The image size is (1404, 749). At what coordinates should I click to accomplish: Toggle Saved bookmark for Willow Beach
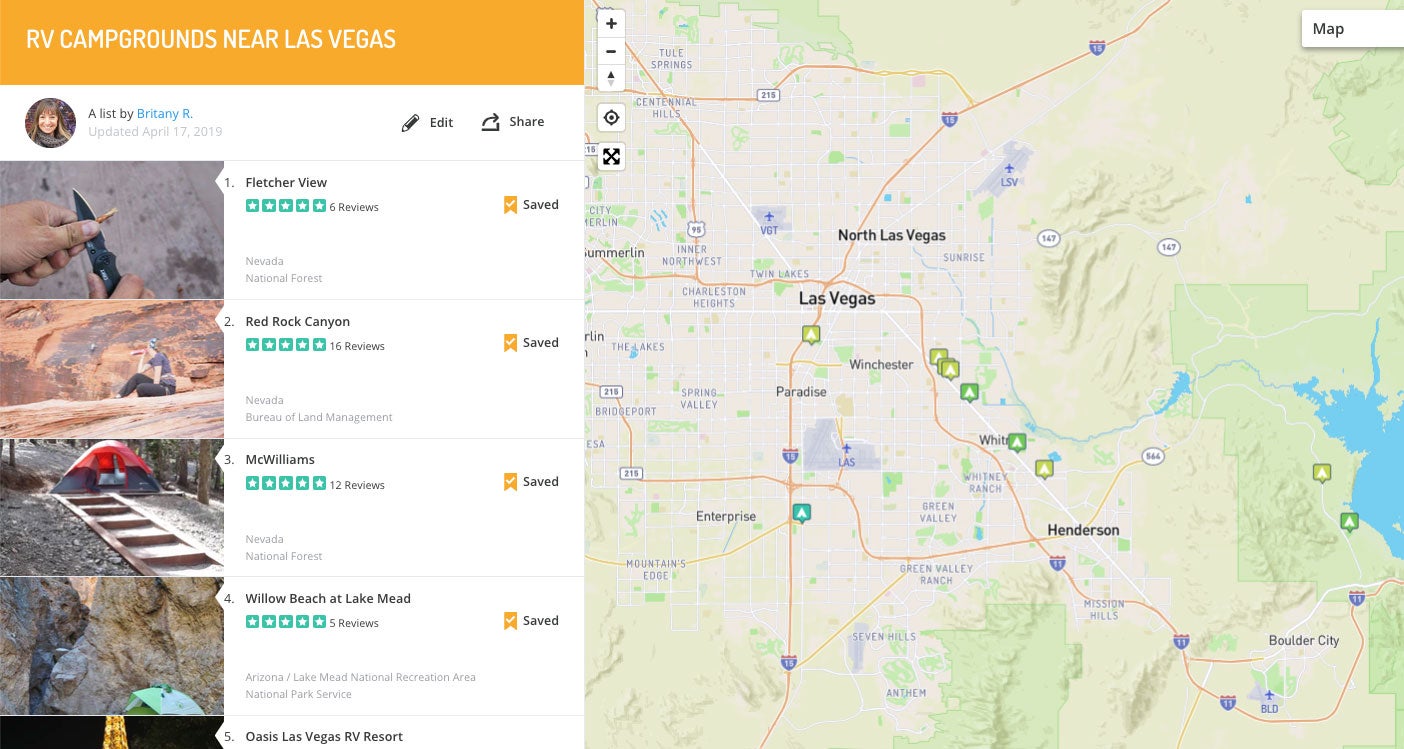click(x=531, y=621)
